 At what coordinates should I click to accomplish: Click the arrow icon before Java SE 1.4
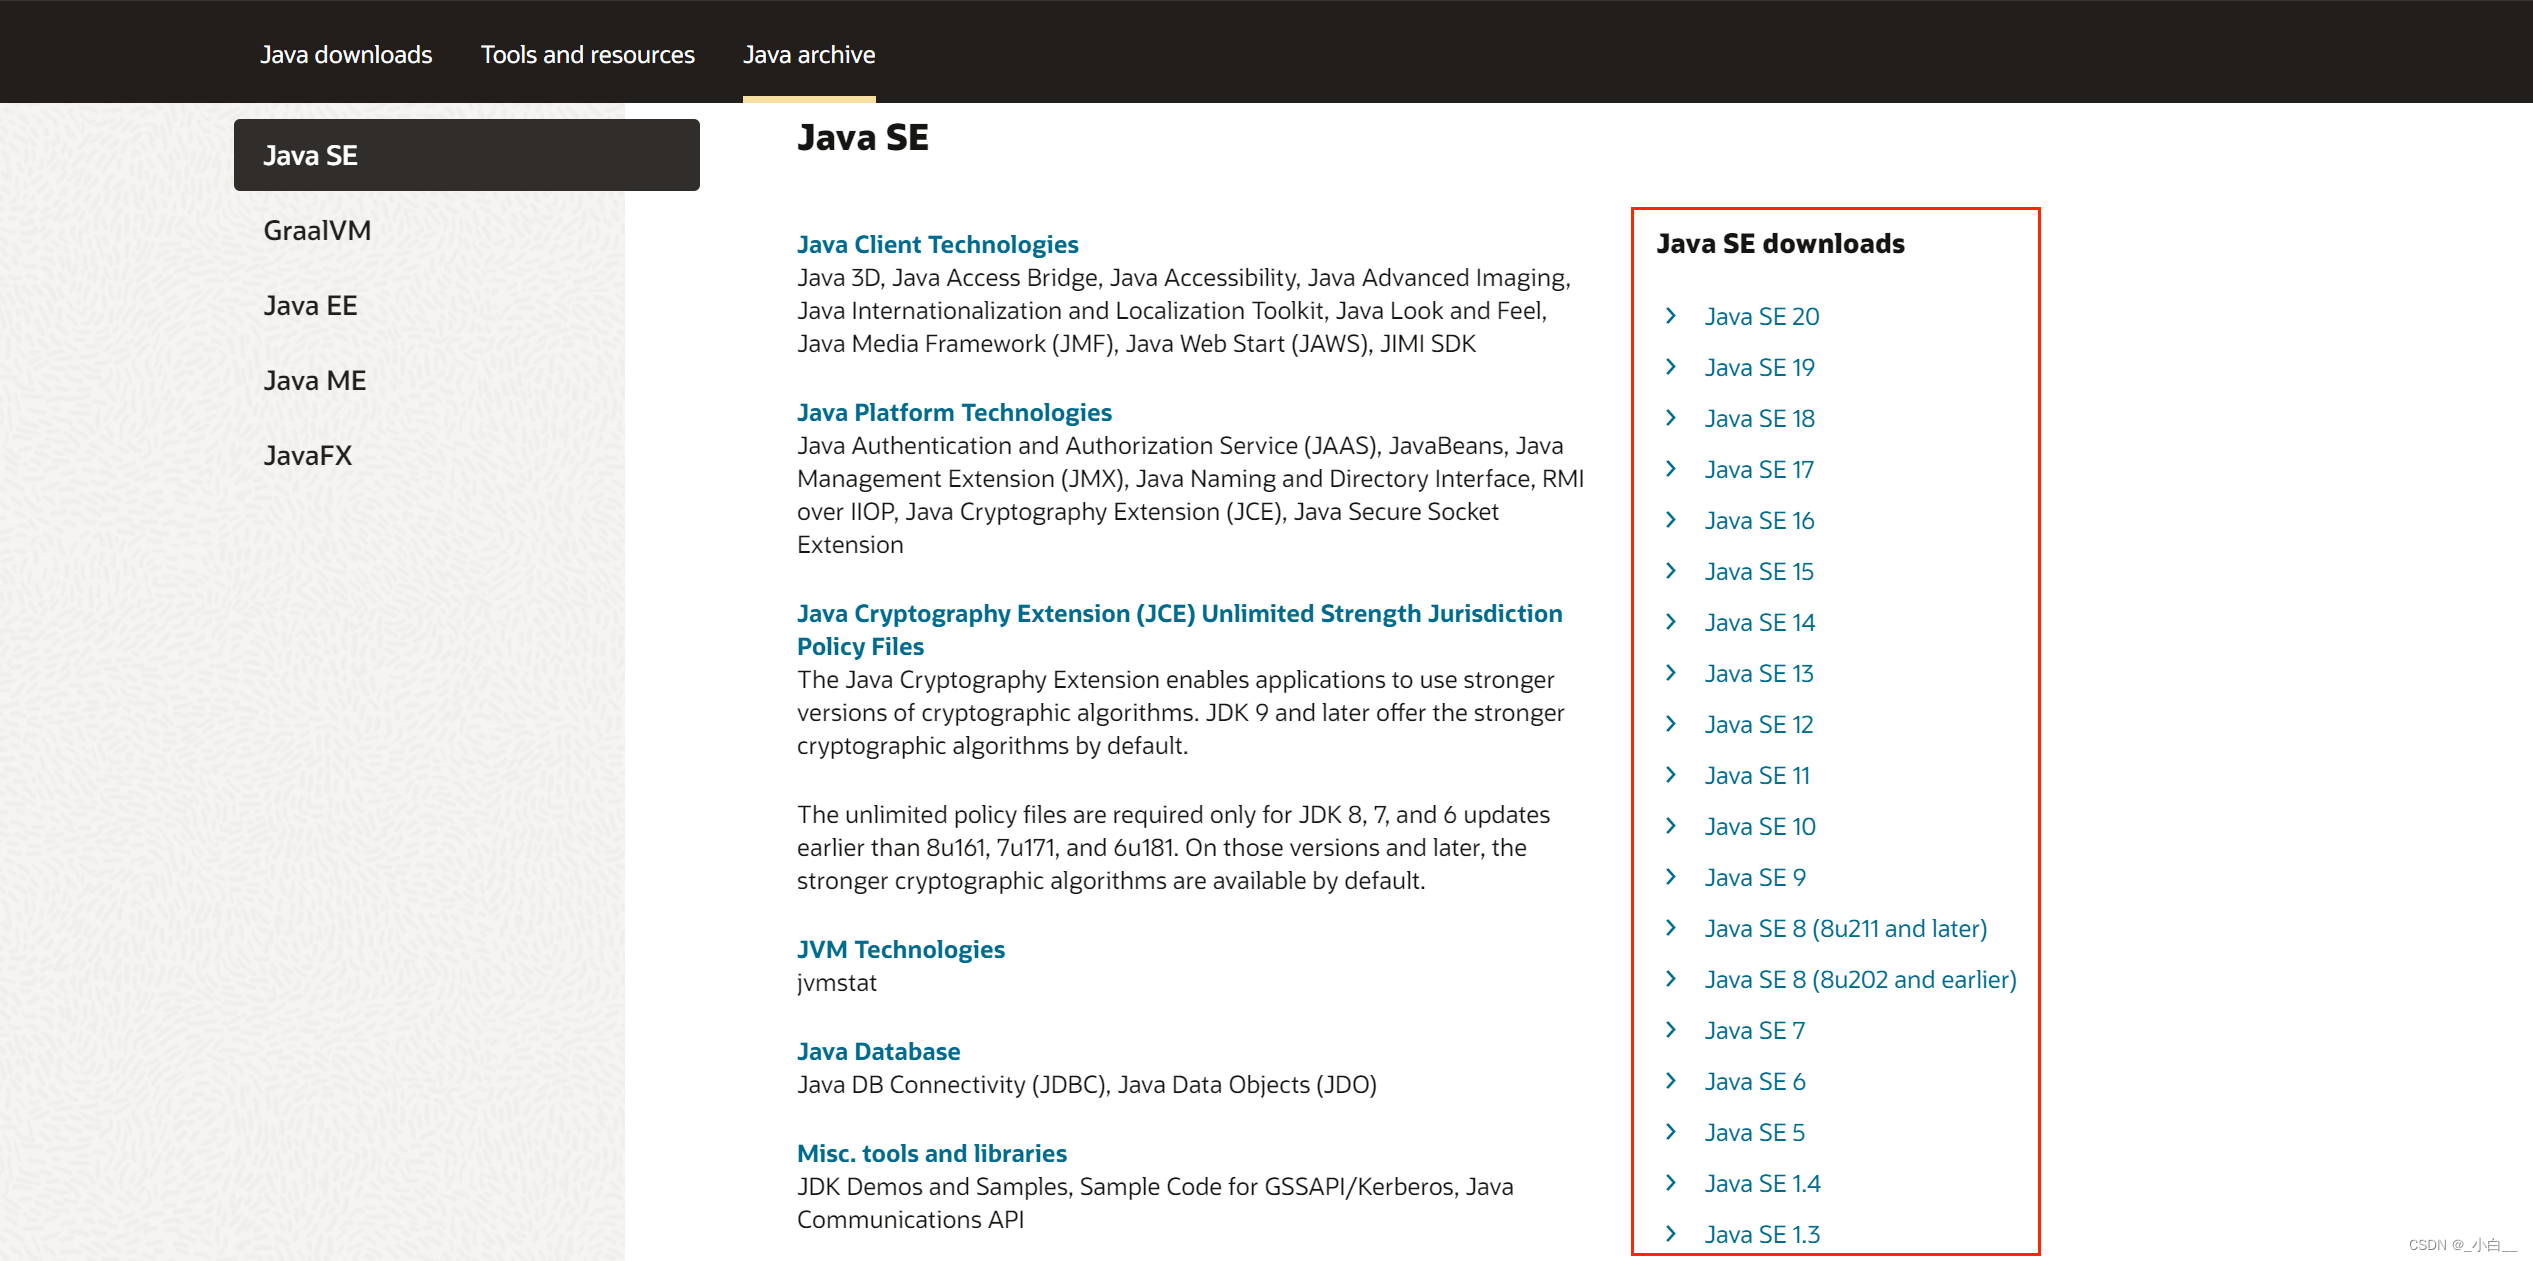pyautogui.click(x=1670, y=1183)
